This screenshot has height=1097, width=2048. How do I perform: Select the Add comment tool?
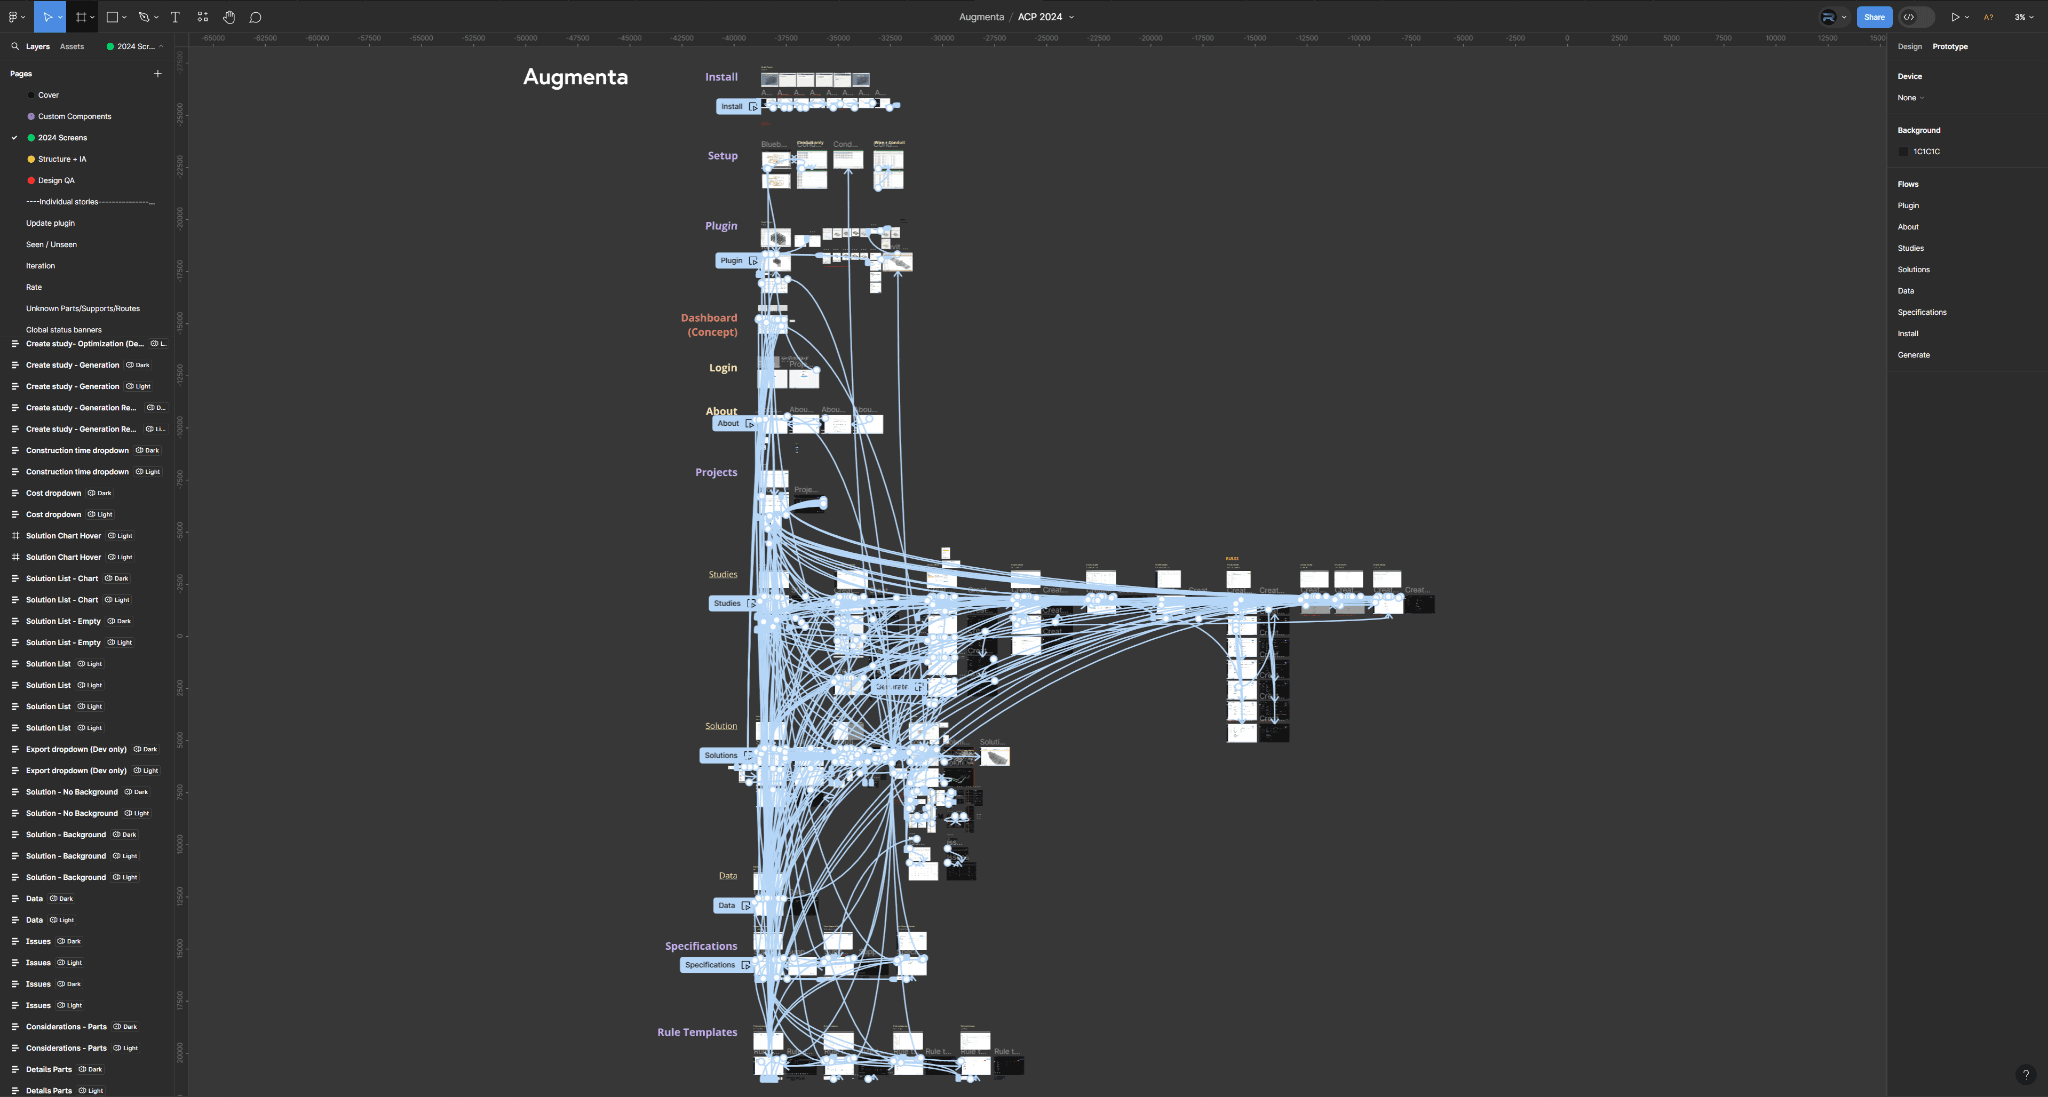pyautogui.click(x=256, y=17)
